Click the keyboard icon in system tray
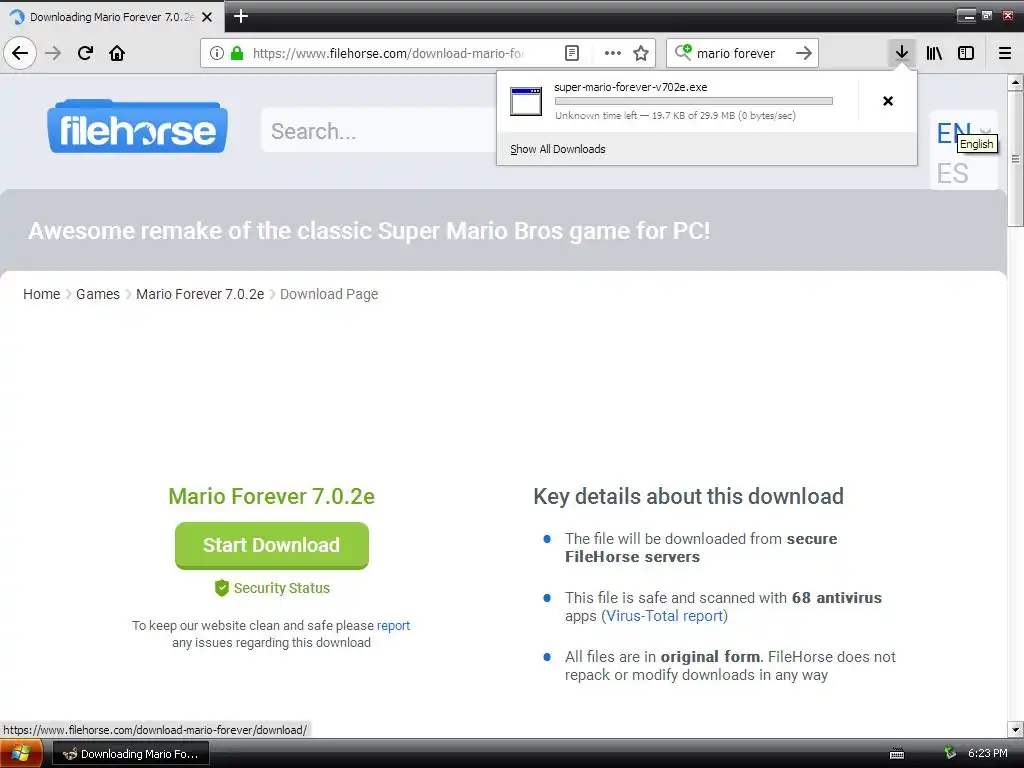Screen dimensions: 1024x768 coord(897,754)
